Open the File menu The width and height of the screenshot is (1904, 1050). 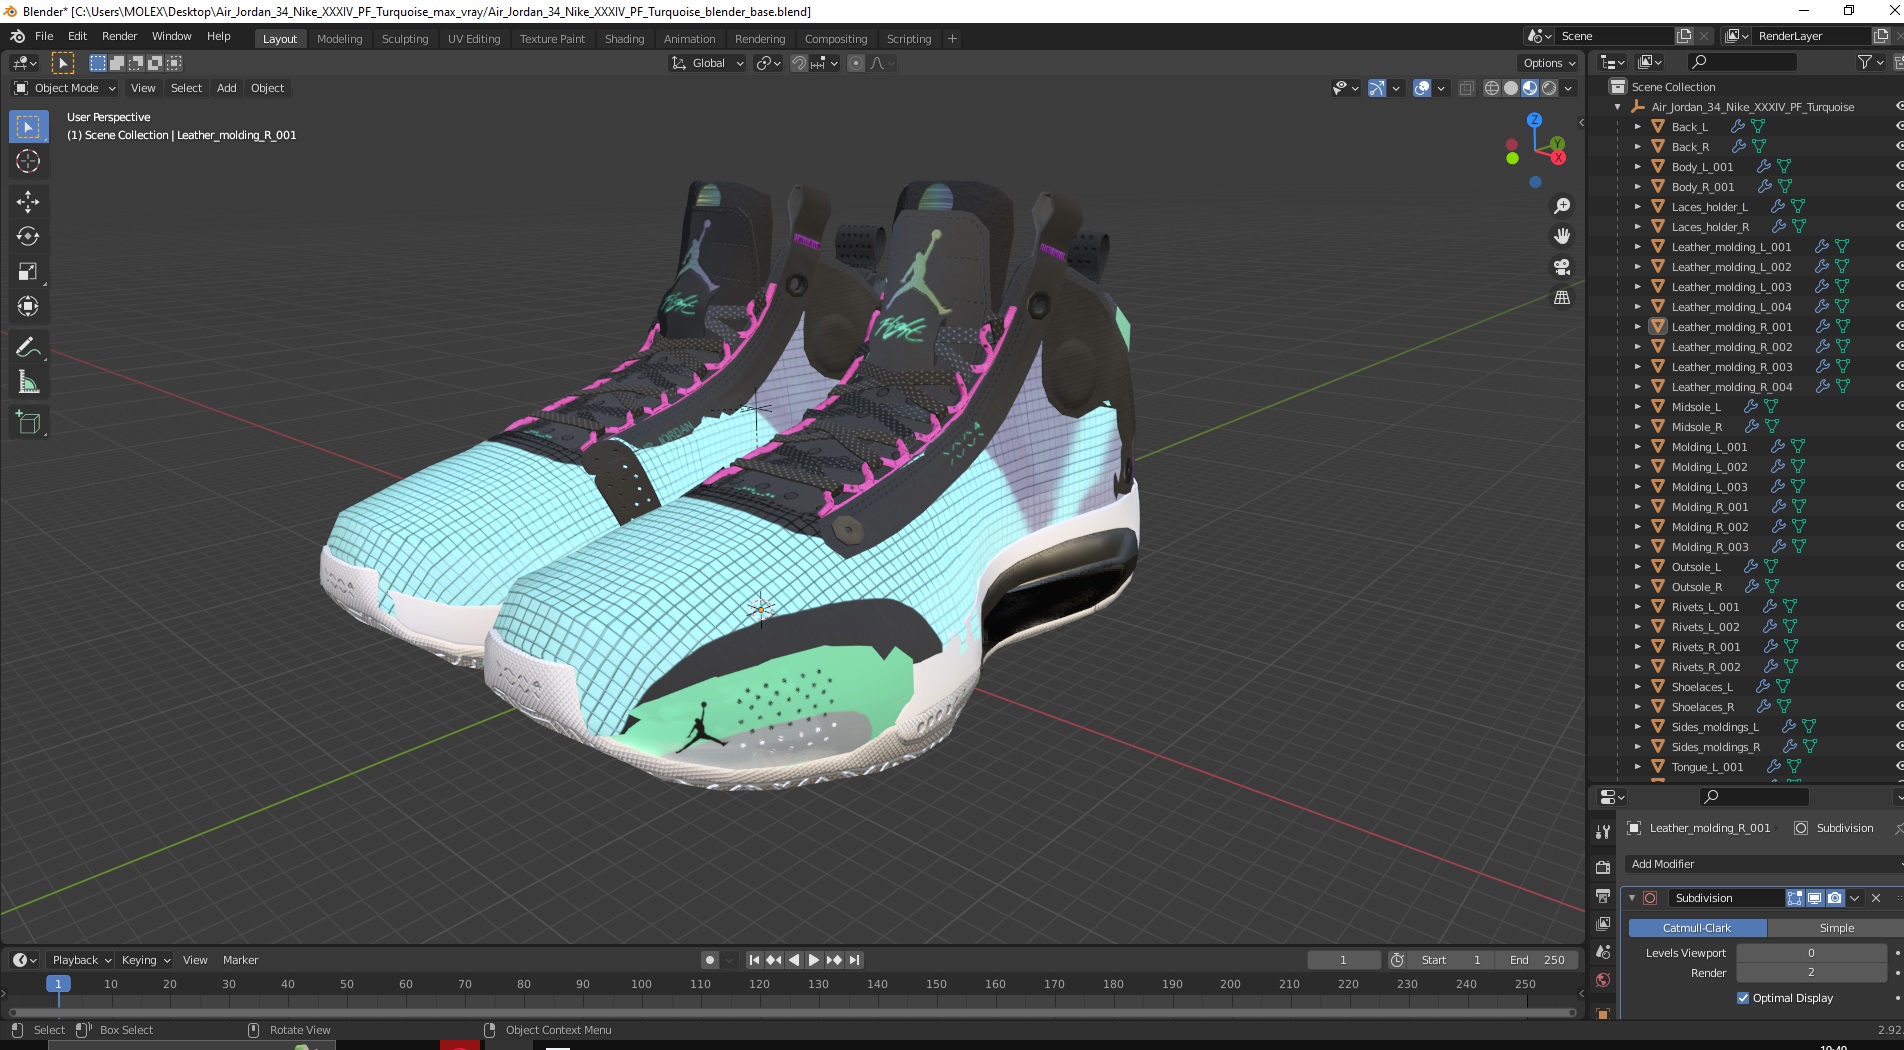[x=44, y=36]
